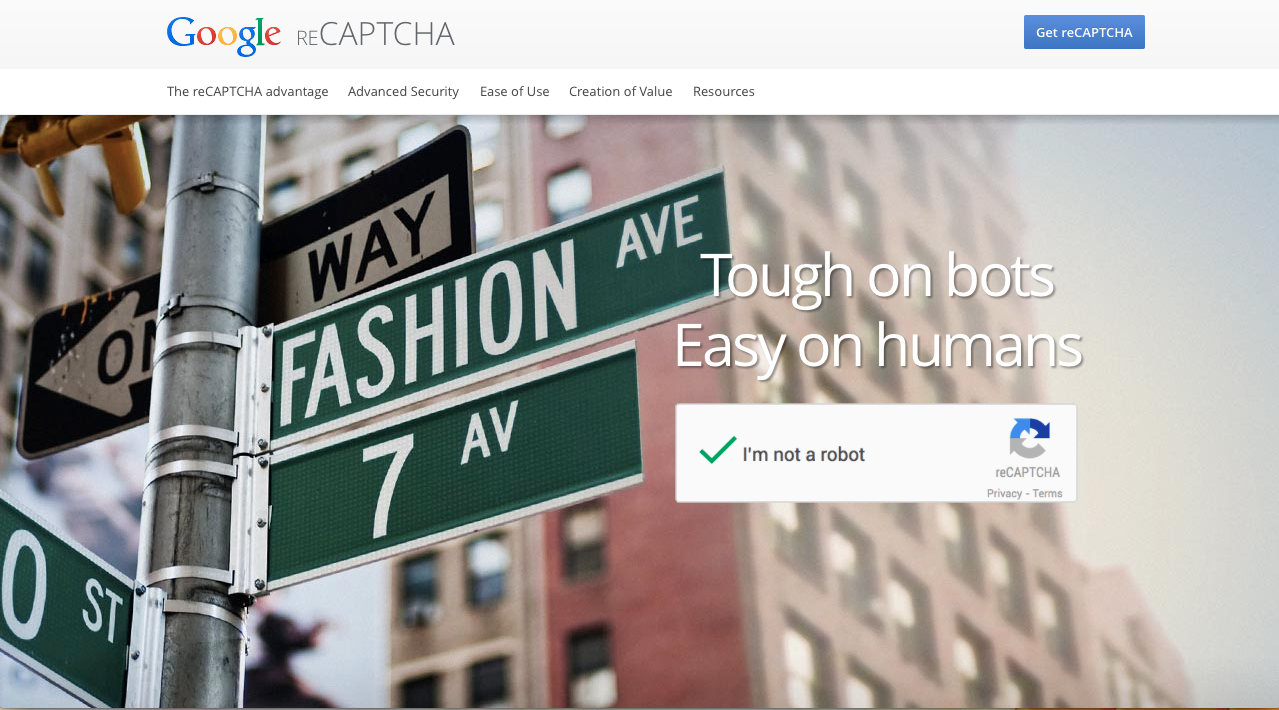Image resolution: width=1279 pixels, height=710 pixels.
Task: Click the reCAPTCHA circular arrows icon
Action: [x=1029, y=439]
